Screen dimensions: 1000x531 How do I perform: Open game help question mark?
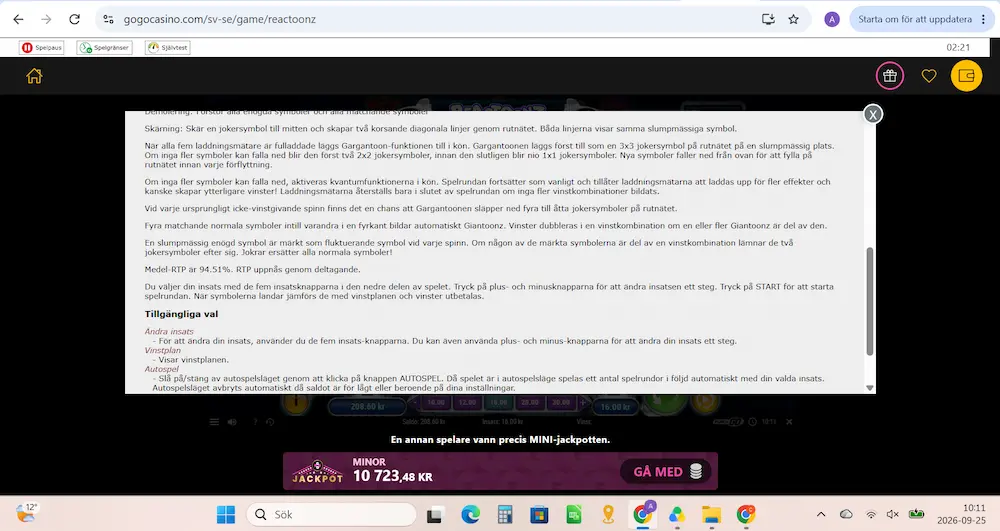click(255, 422)
